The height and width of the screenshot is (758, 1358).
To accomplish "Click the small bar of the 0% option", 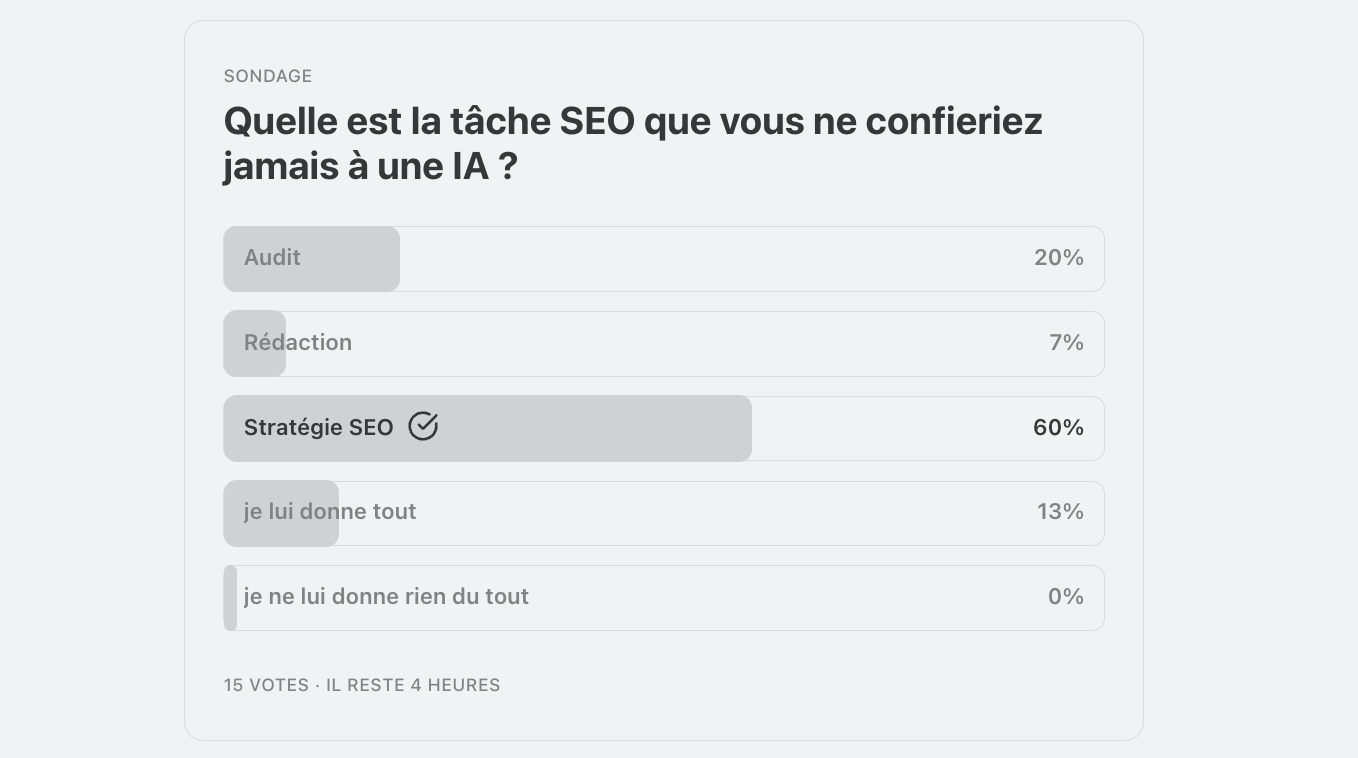I will tap(230, 598).
